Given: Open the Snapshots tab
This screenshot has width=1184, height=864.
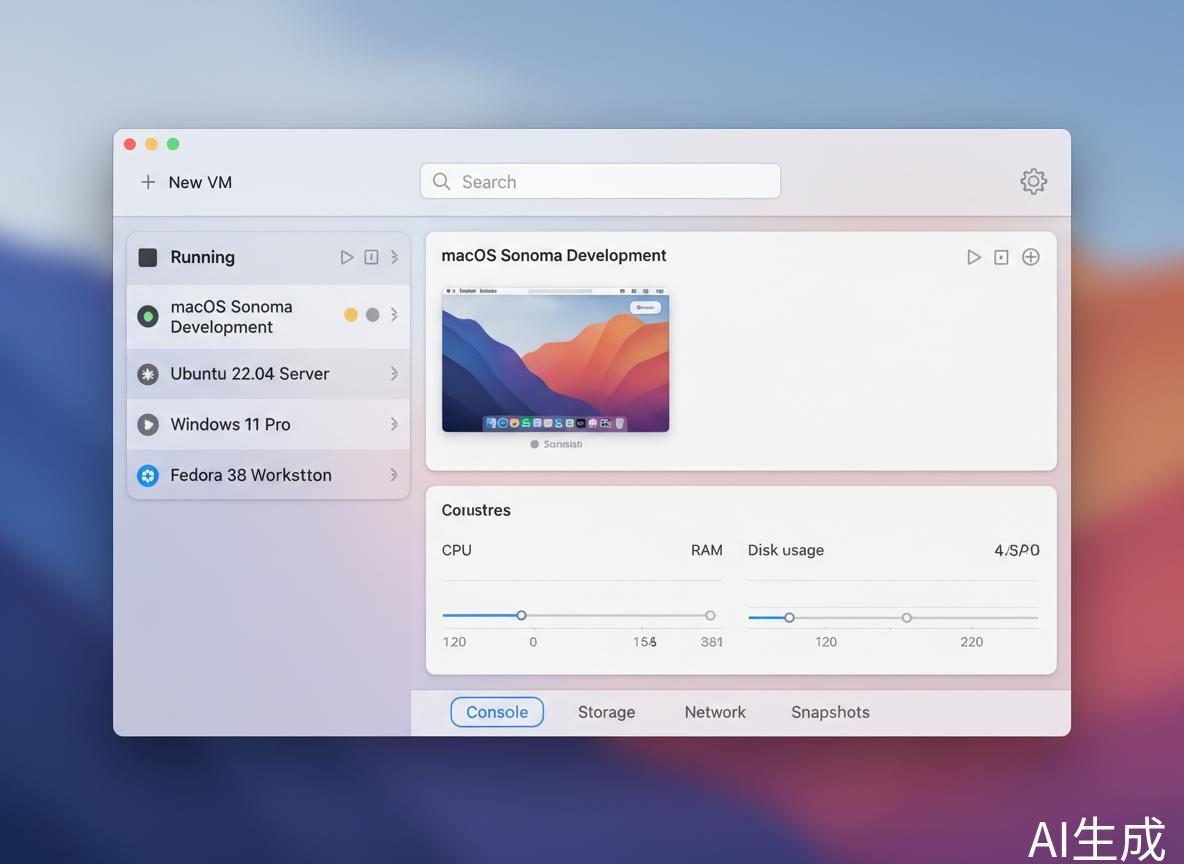Looking at the screenshot, I should tap(830, 712).
